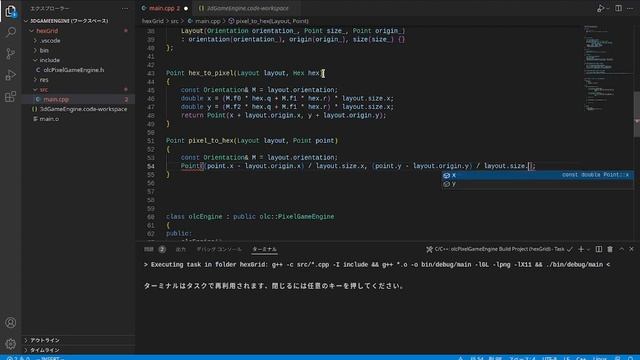Close the bottom panel
The height and width of the screenshot is (360, 640).
[631, 249]
